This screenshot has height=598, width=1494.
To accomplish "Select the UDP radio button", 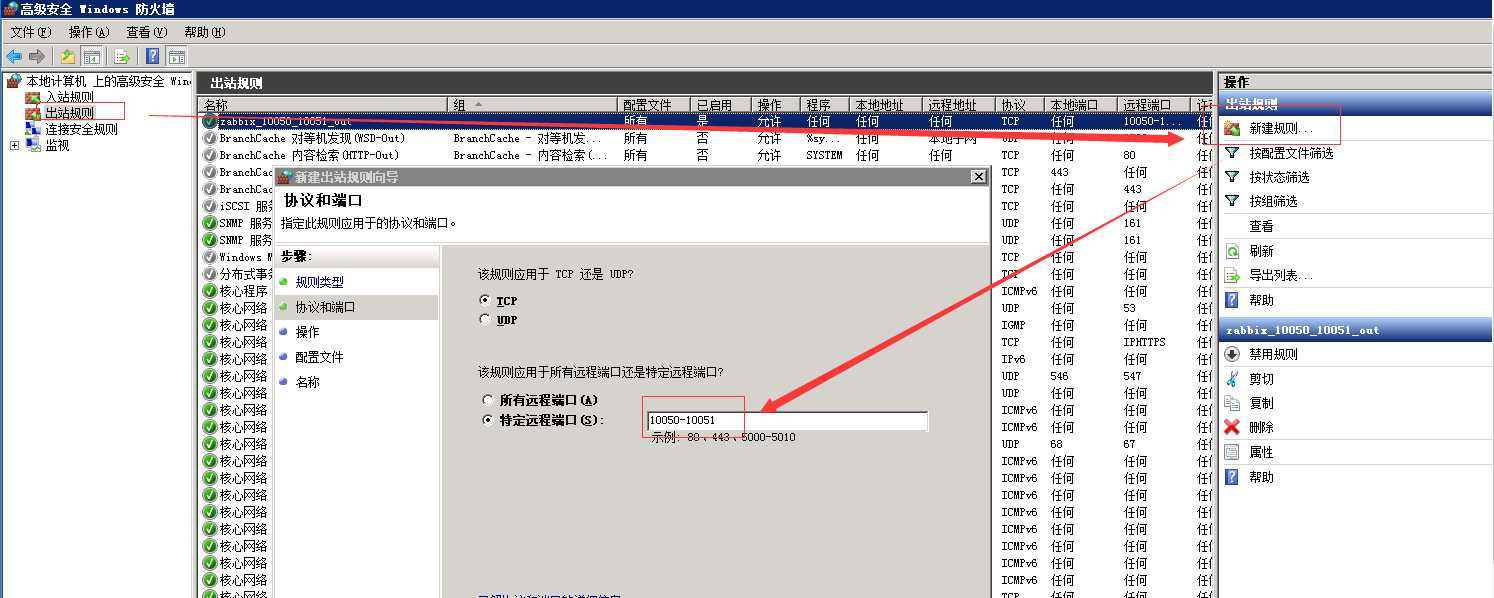I will [x=486, y=320].
